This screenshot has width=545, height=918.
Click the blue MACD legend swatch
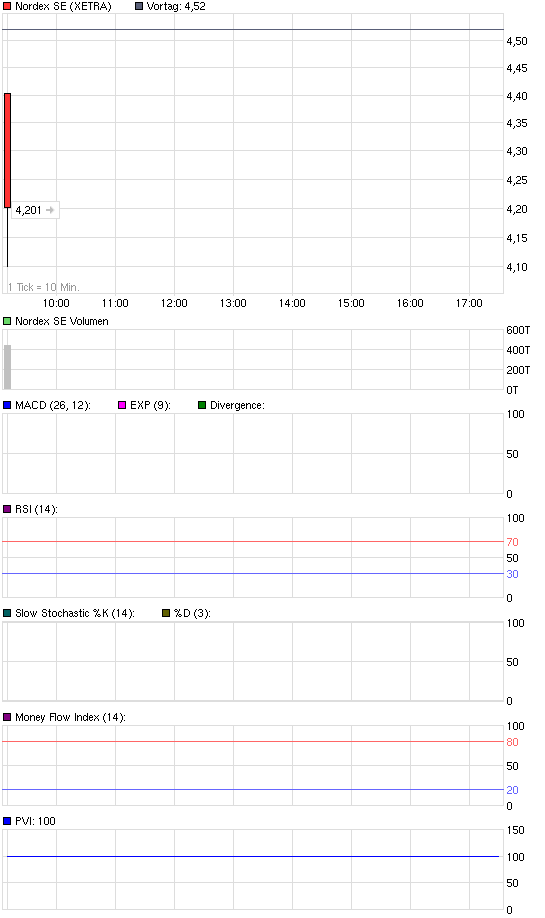[x=7, y=405]
